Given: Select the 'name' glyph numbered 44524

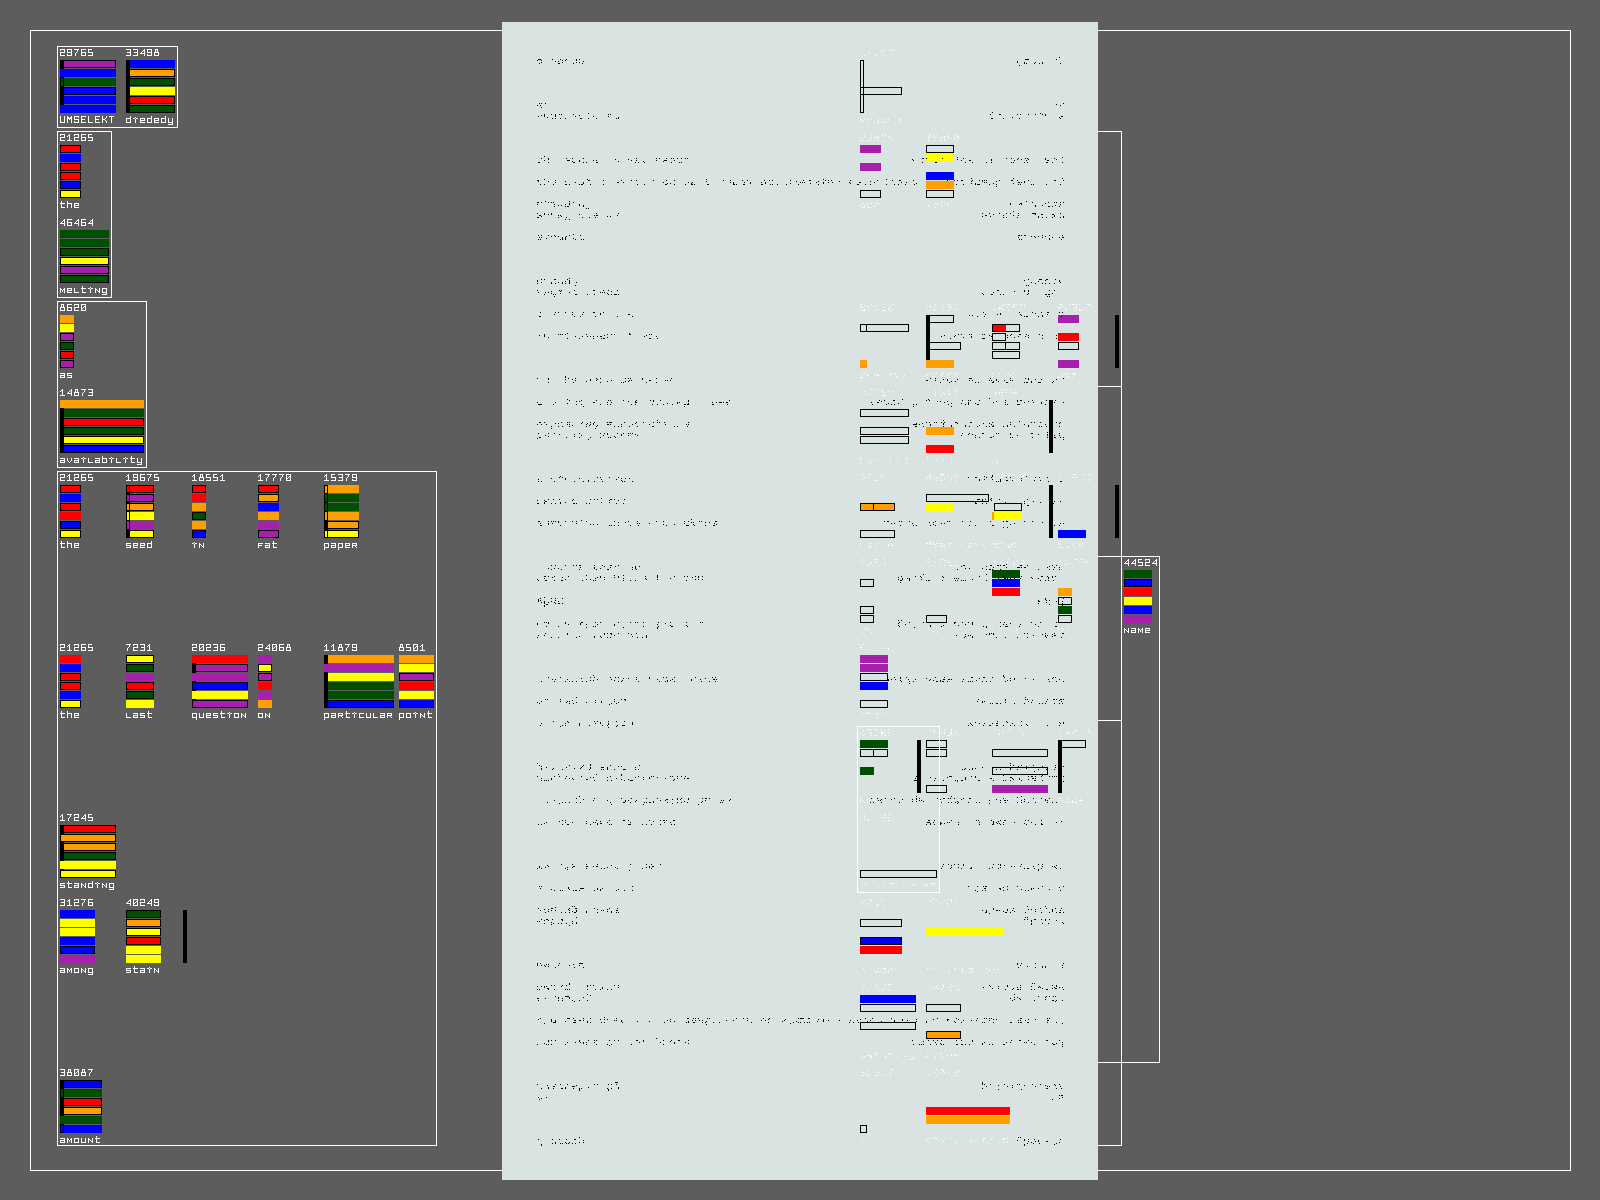Looking at the screenshot, I should pos(1137,596).
